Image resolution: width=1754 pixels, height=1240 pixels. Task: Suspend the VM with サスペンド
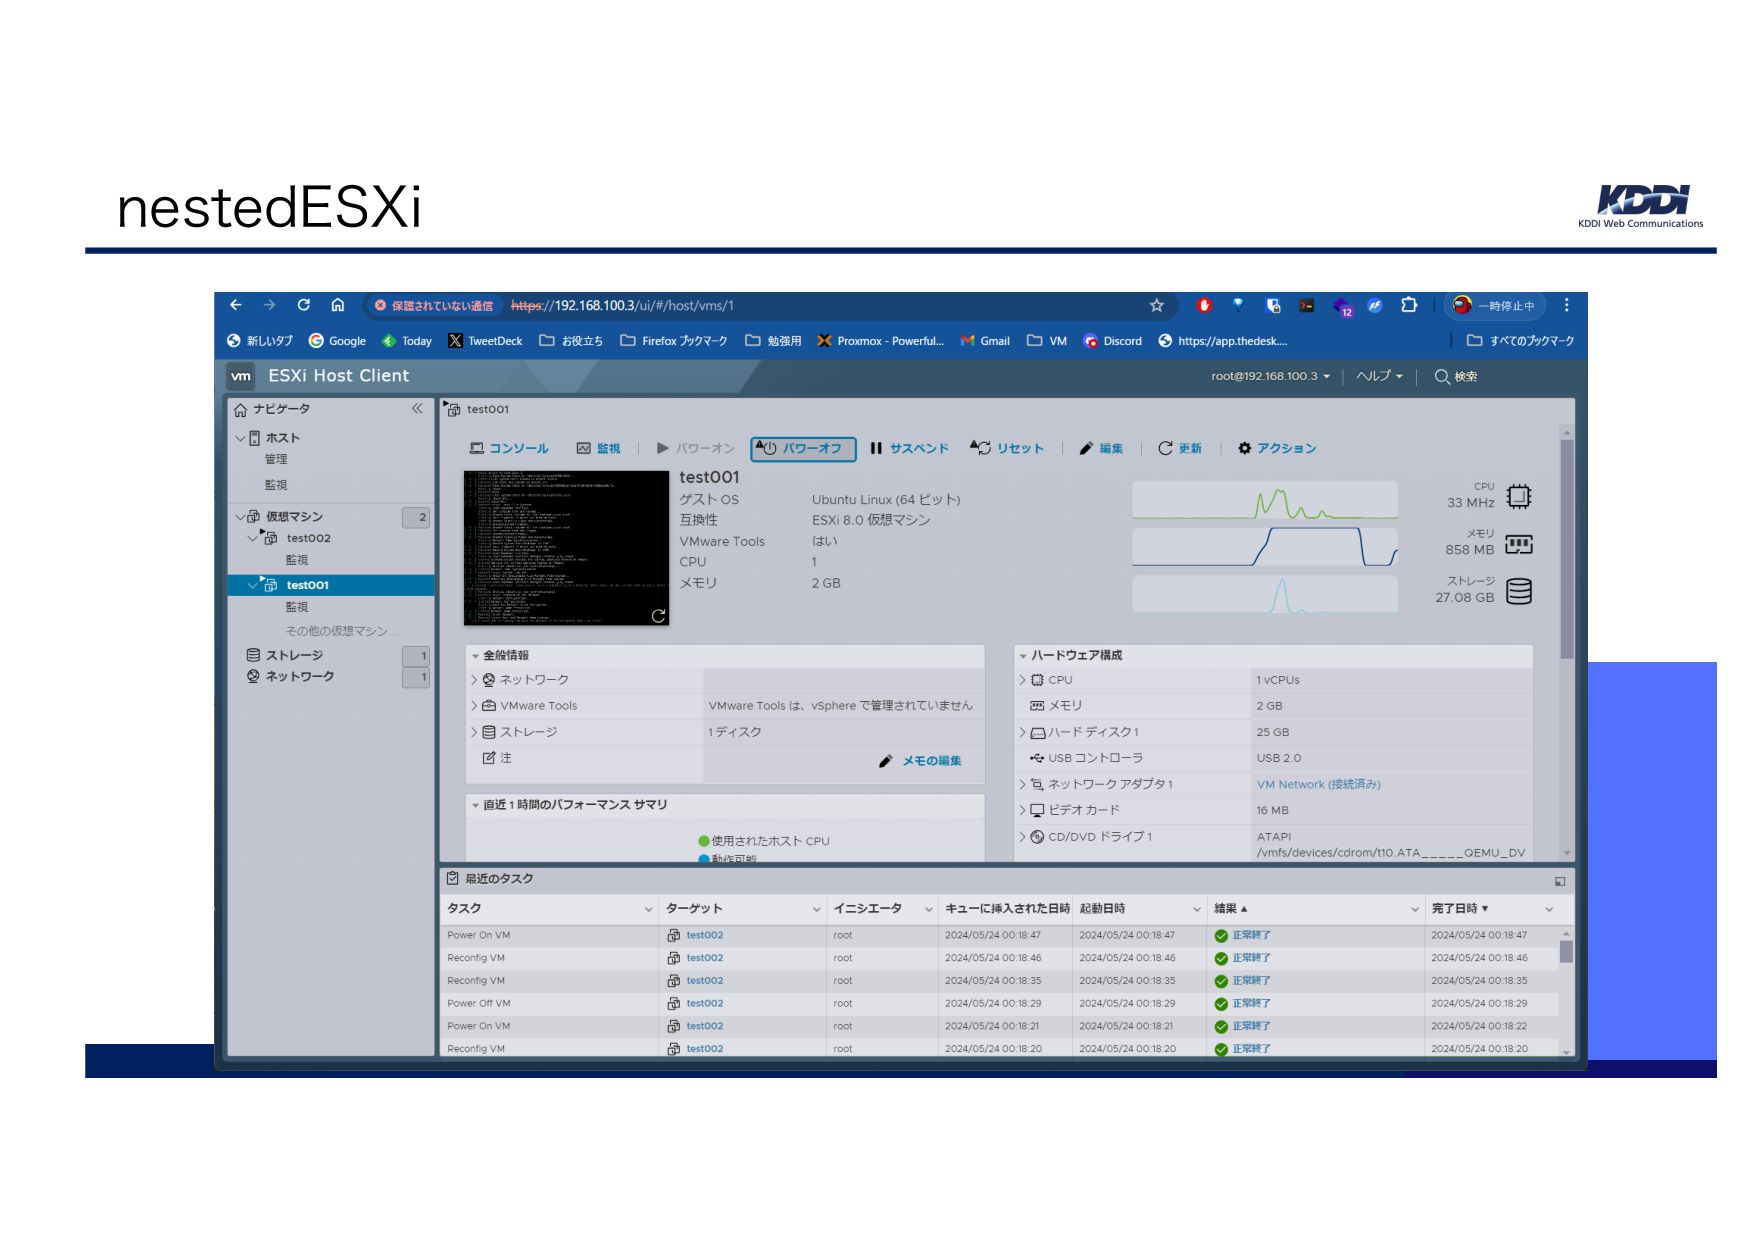909,448
